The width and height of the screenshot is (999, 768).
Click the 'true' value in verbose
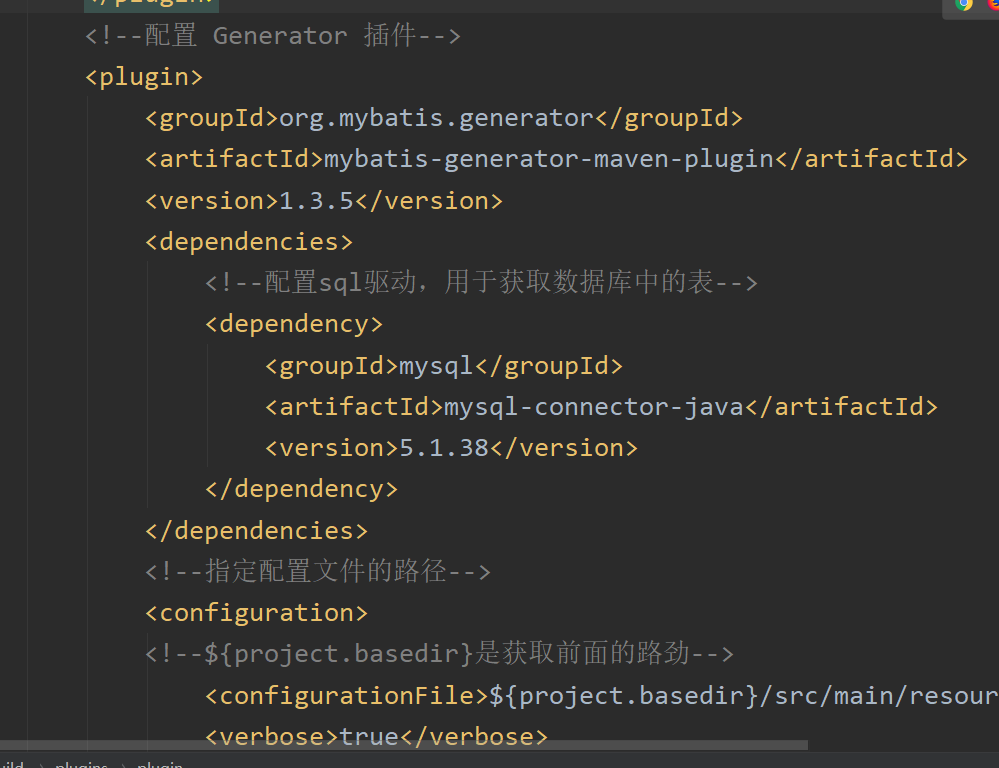click(x=369, y=737)
